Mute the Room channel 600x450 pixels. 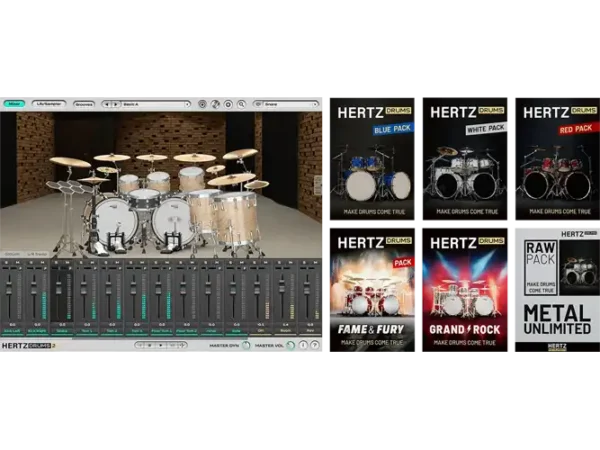(x=291, y=262)
